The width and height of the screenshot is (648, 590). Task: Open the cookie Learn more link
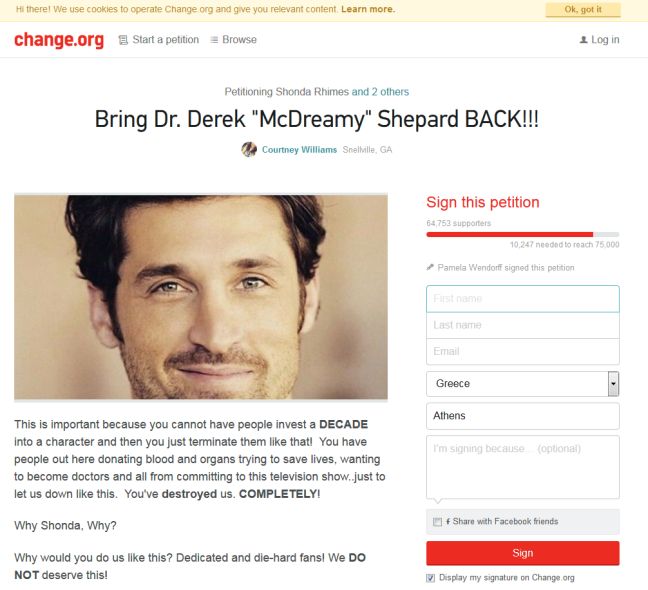[368, 9]
